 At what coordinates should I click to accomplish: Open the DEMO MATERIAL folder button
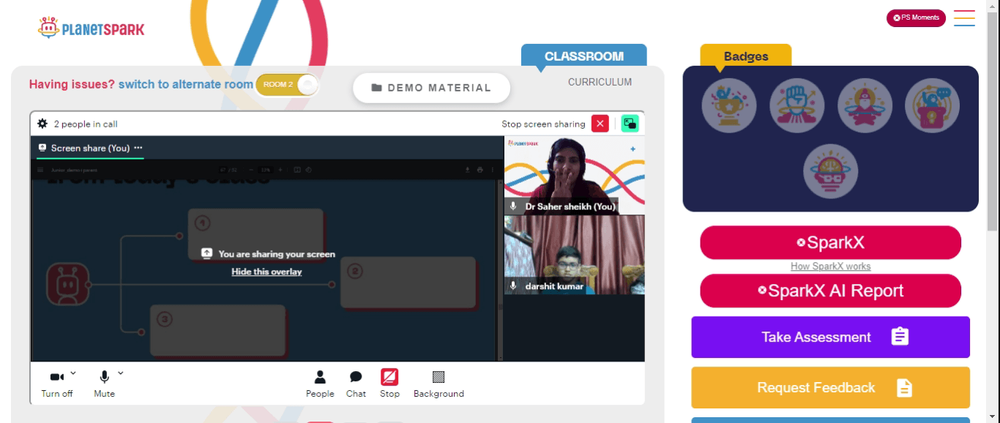click(x=432, y=88)
